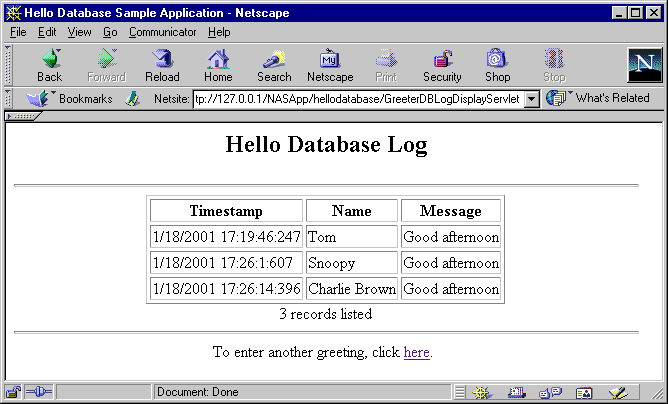
Task: Open the Bookmarks menu icon
Action: [x=37, y=99]
